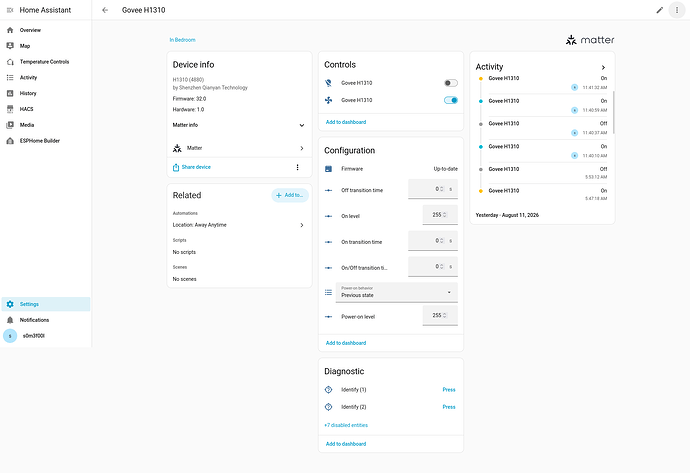This screenshot has height=473, width=690.
Task: Click the matter brand logo at top right
Action: pos(590,40)
